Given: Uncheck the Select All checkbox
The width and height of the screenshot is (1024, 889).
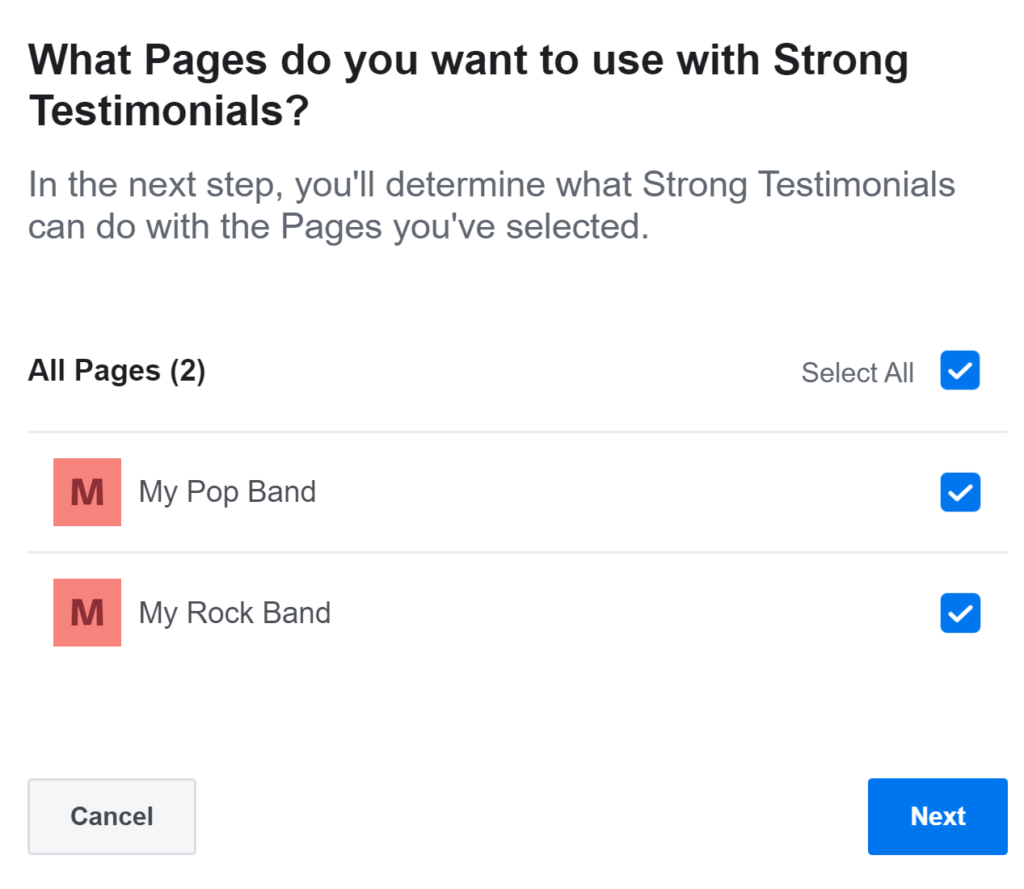Looking at the screenshot, I should [x=960, y=370].
